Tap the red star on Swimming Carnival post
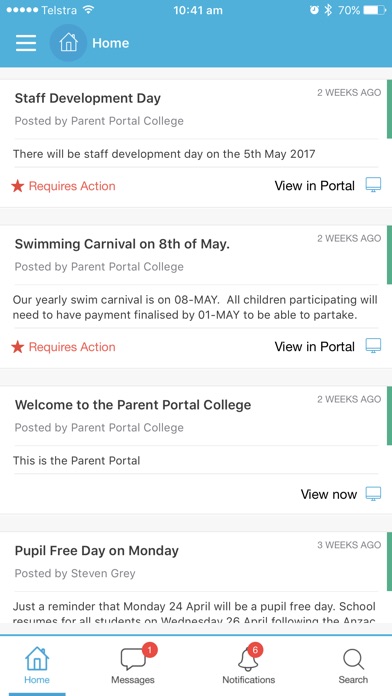The height and width of the screenshot is (696, 392). (17, 347)
